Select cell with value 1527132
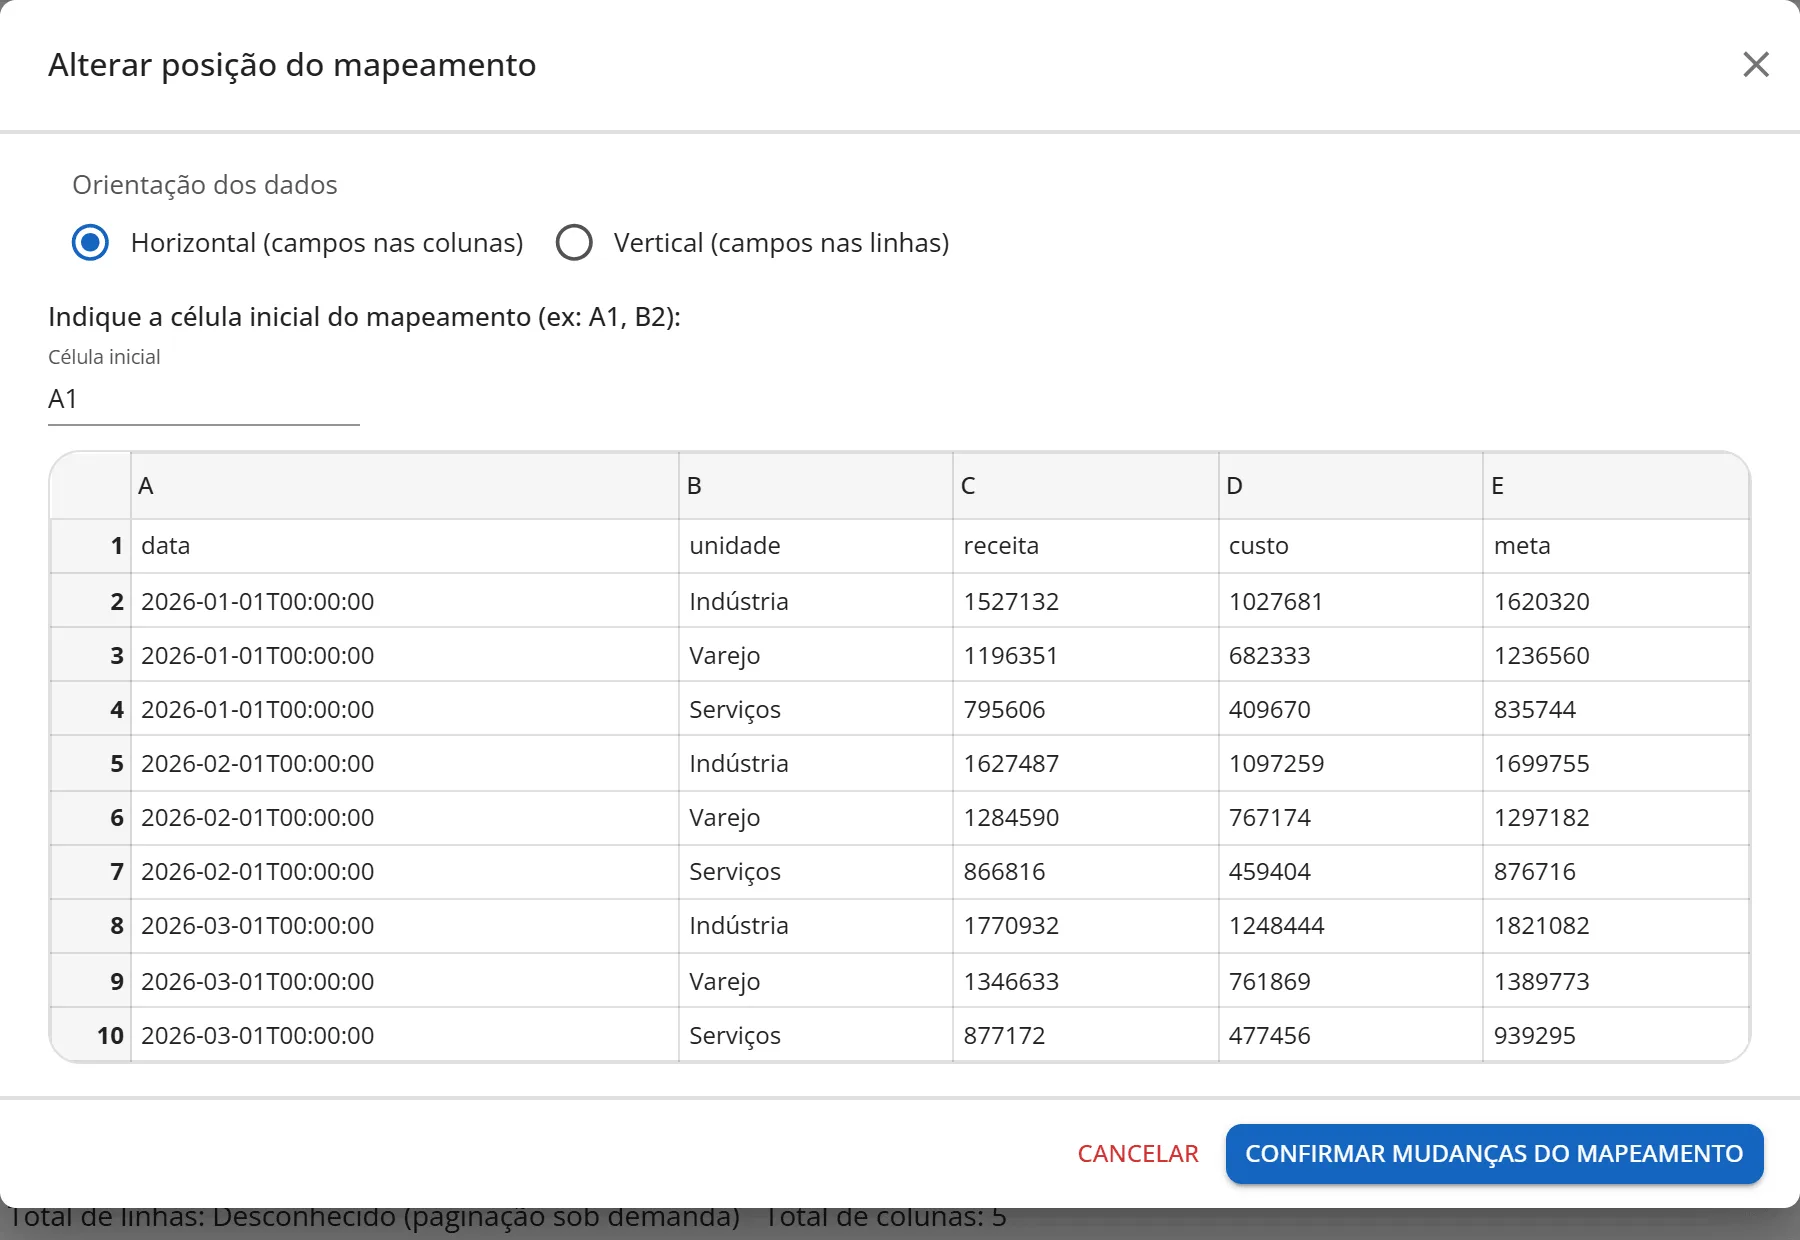Image resolution: width=1800 pixels, height=1240 pixels. [1085, 601]
